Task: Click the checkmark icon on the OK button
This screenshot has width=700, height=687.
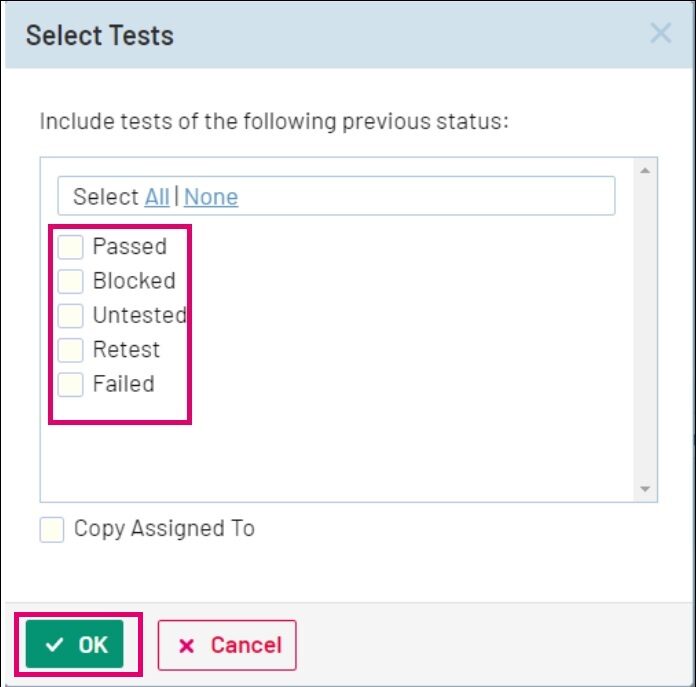Action: (x=55, y=645)
